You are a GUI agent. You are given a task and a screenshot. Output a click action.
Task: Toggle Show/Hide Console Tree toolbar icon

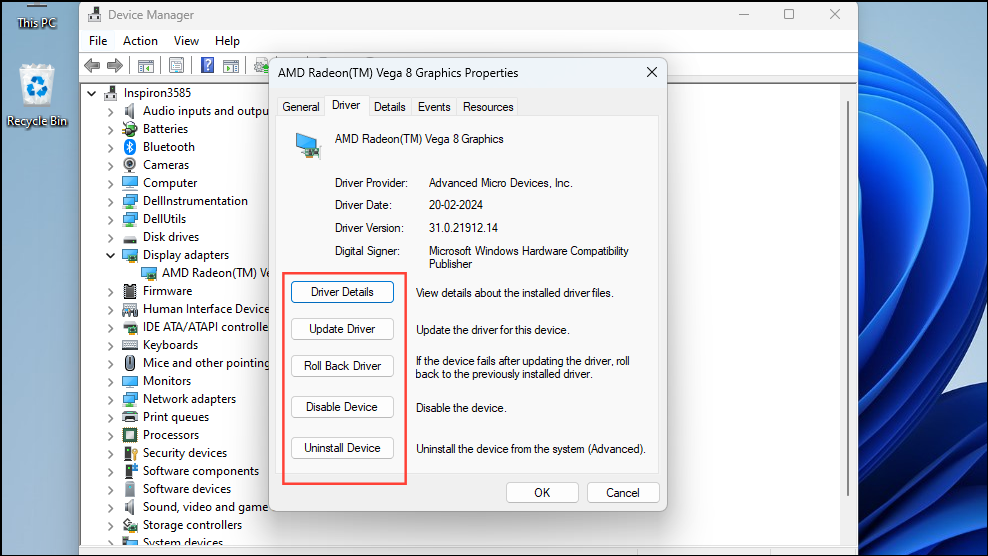coord(146,65)
